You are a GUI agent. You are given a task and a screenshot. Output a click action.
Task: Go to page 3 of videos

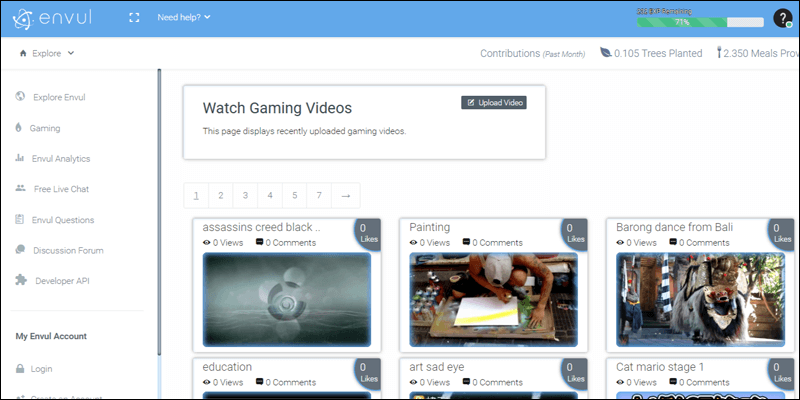245,195
